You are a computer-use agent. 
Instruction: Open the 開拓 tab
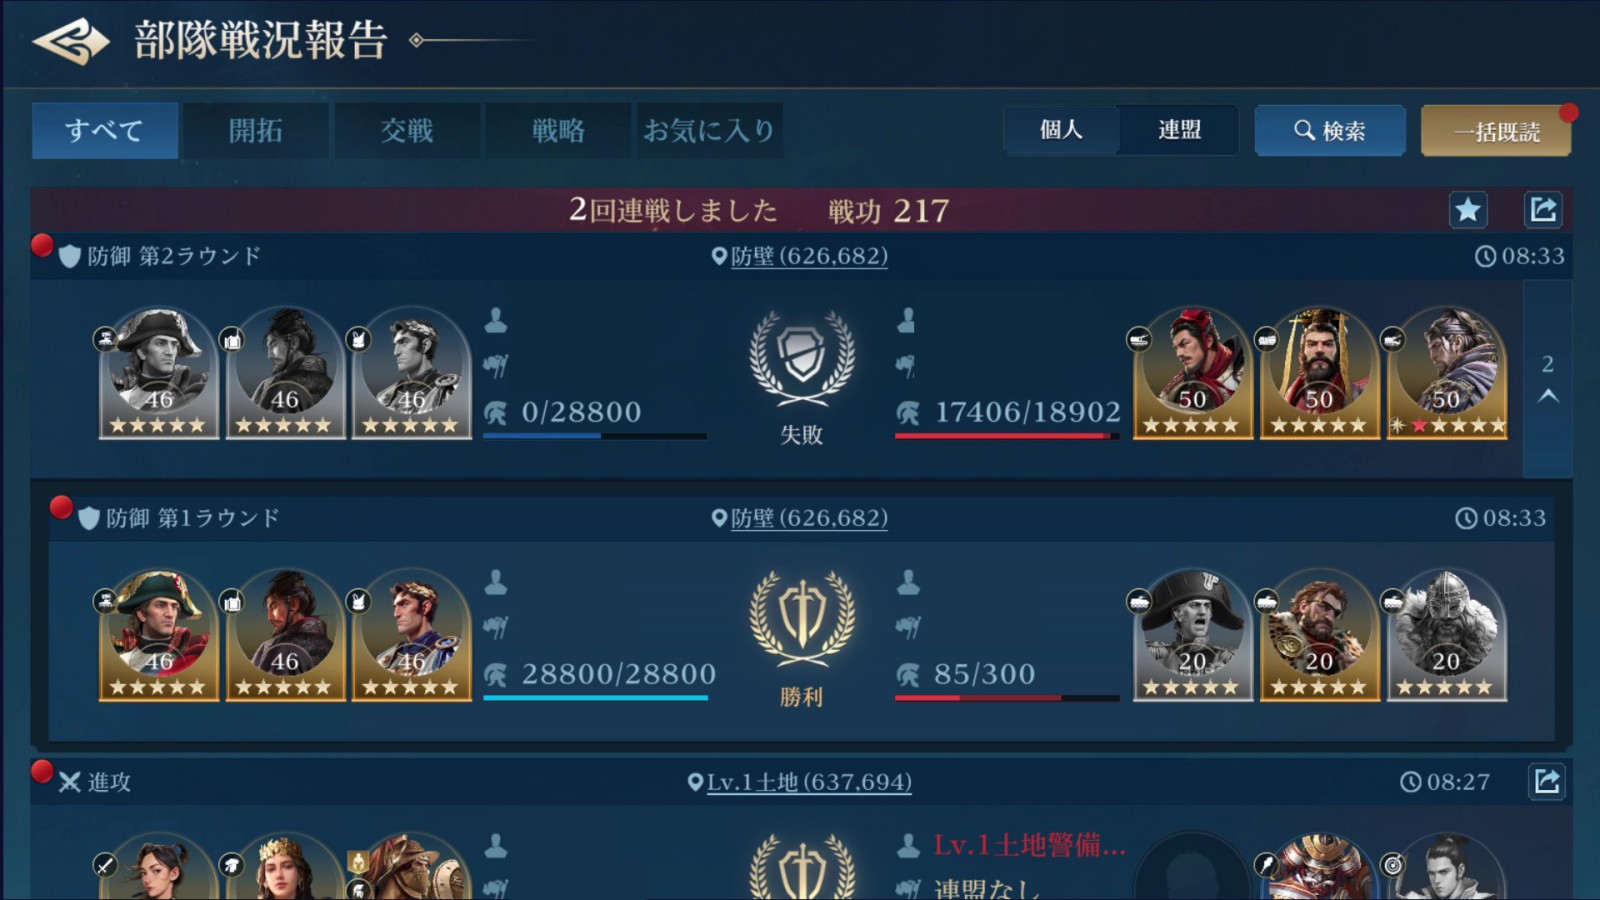[x=256, y=131]
